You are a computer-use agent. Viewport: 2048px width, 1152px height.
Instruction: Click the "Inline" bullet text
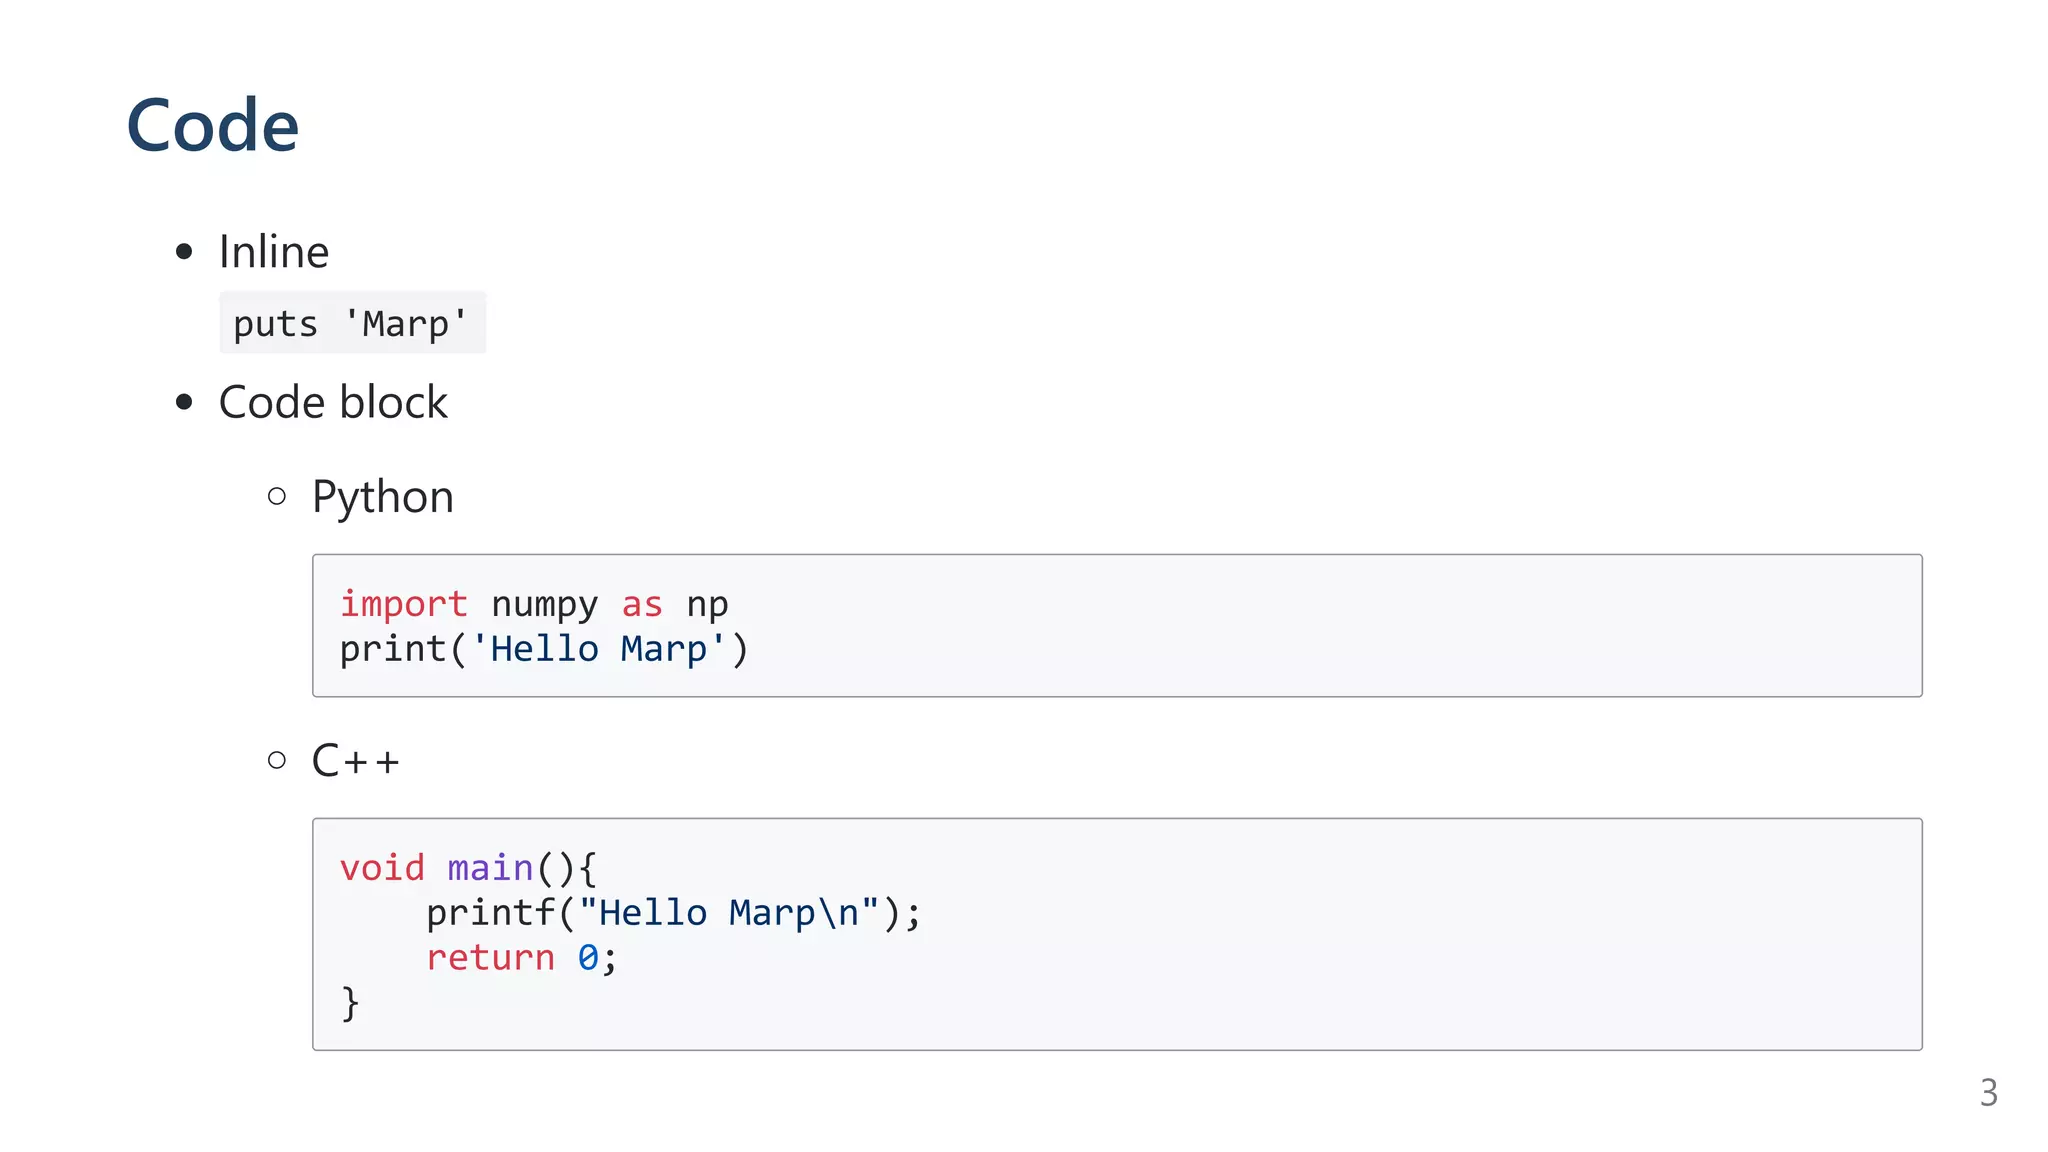pos(273,252)
